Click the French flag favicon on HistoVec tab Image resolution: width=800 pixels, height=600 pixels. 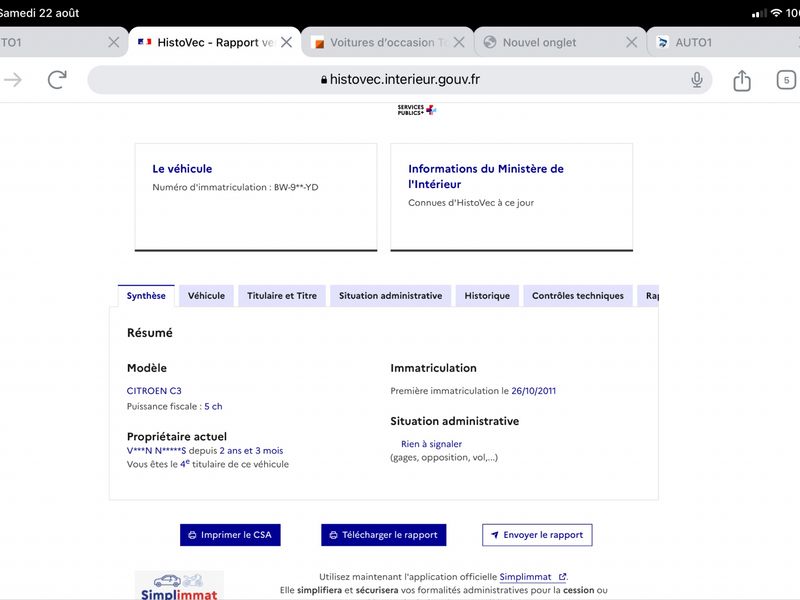[145, 42]
